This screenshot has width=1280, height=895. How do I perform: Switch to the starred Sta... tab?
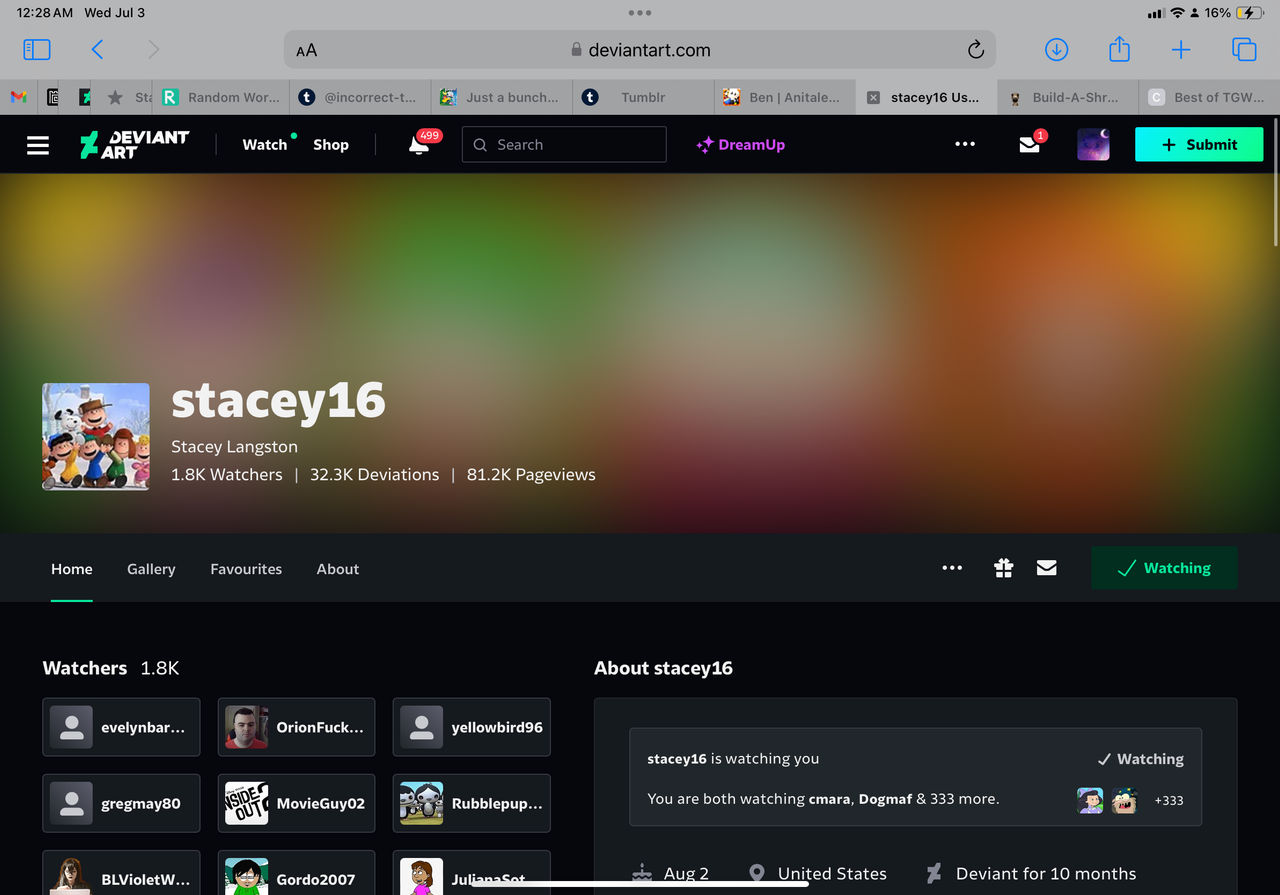127,97
